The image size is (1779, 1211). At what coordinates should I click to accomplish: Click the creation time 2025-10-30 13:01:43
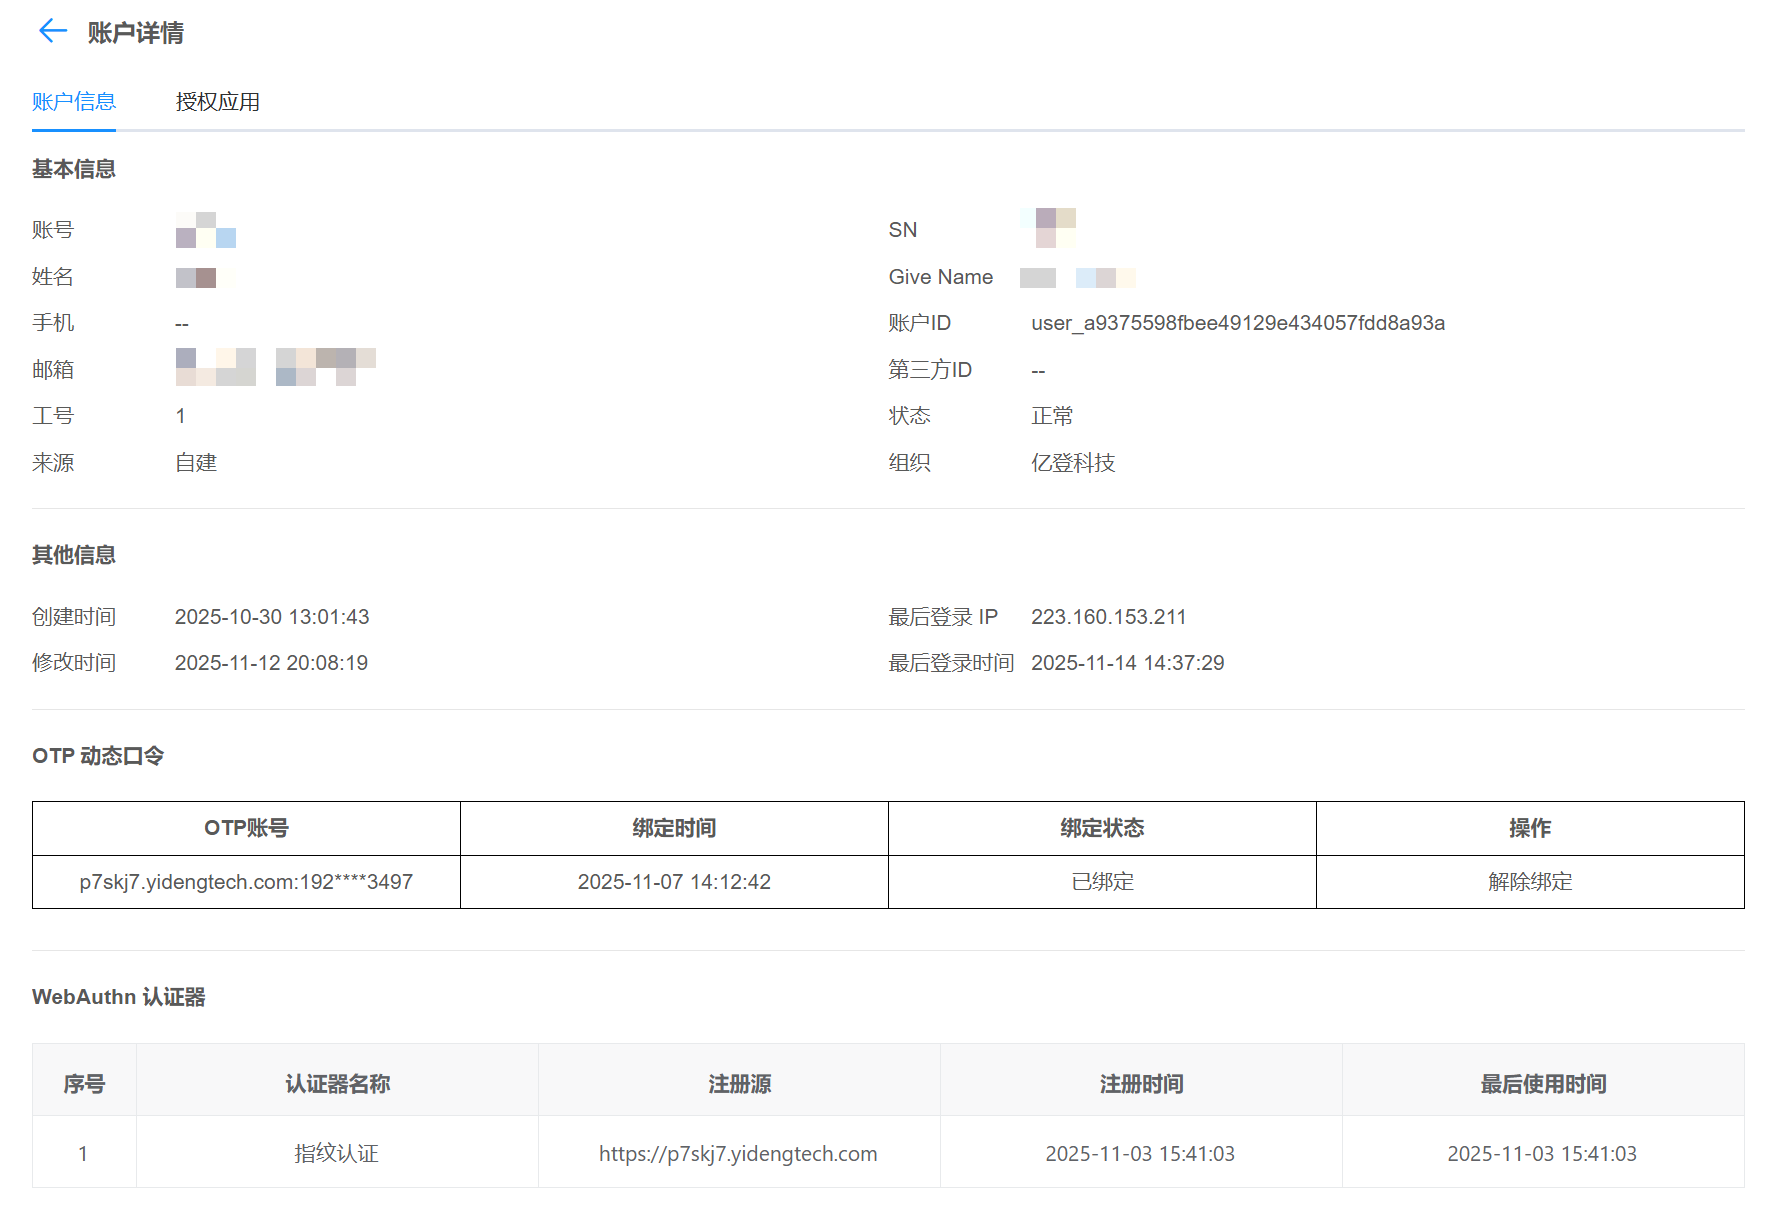(x=272, y=617)
